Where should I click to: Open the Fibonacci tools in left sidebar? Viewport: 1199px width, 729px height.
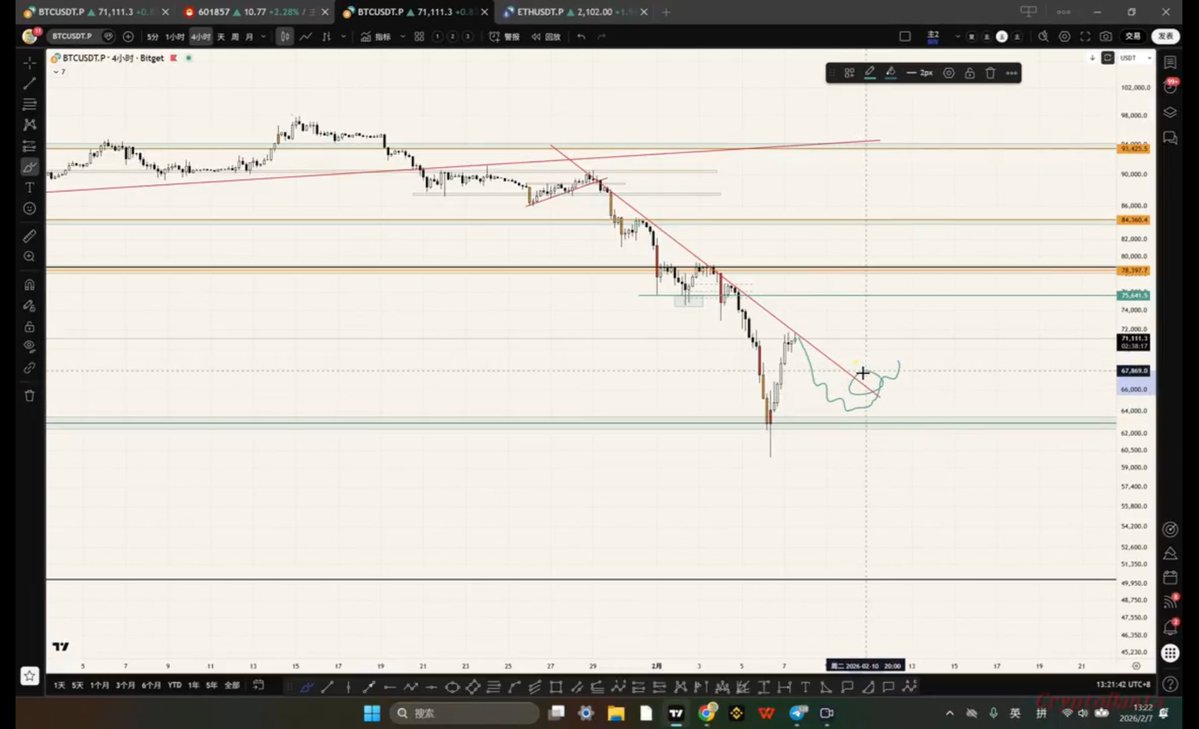pyautogui.click(x=30, y=104)
